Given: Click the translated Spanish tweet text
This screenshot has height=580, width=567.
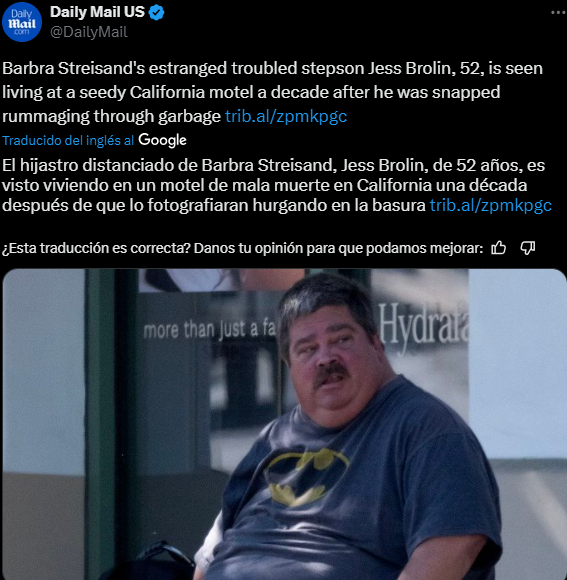Looking at the screenshot, I should click(x=277, y=185).
